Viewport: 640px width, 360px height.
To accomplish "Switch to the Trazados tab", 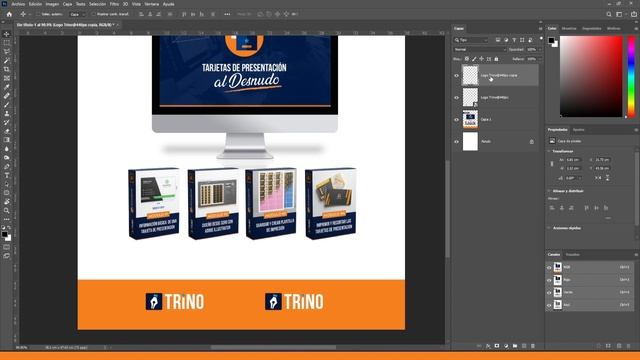I will pos(573,255).
